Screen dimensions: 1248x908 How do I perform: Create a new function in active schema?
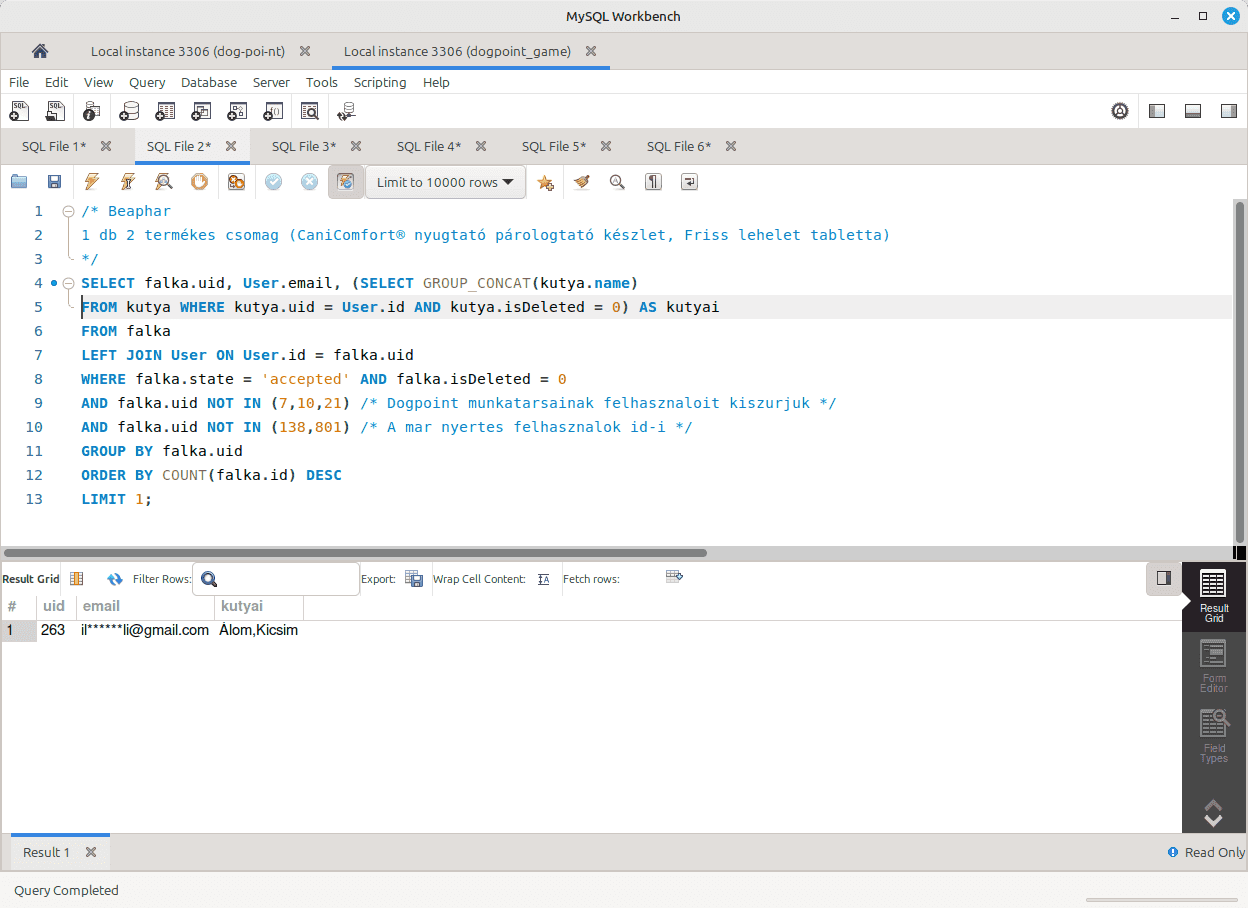(273, 111)
